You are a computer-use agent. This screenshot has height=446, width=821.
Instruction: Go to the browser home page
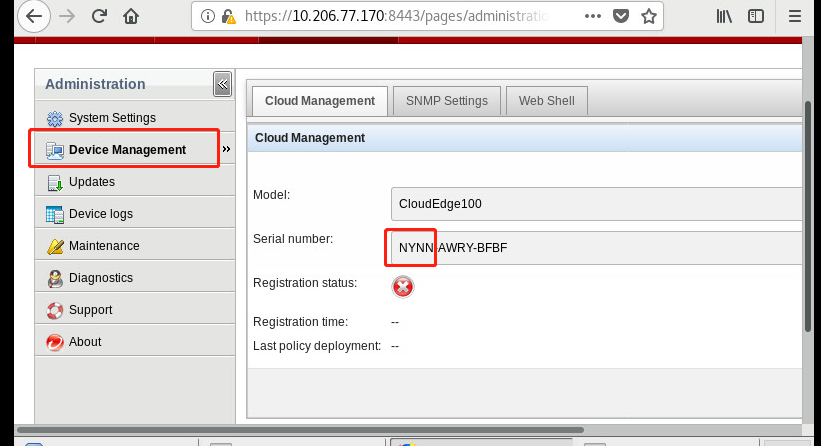pos(131,16)
